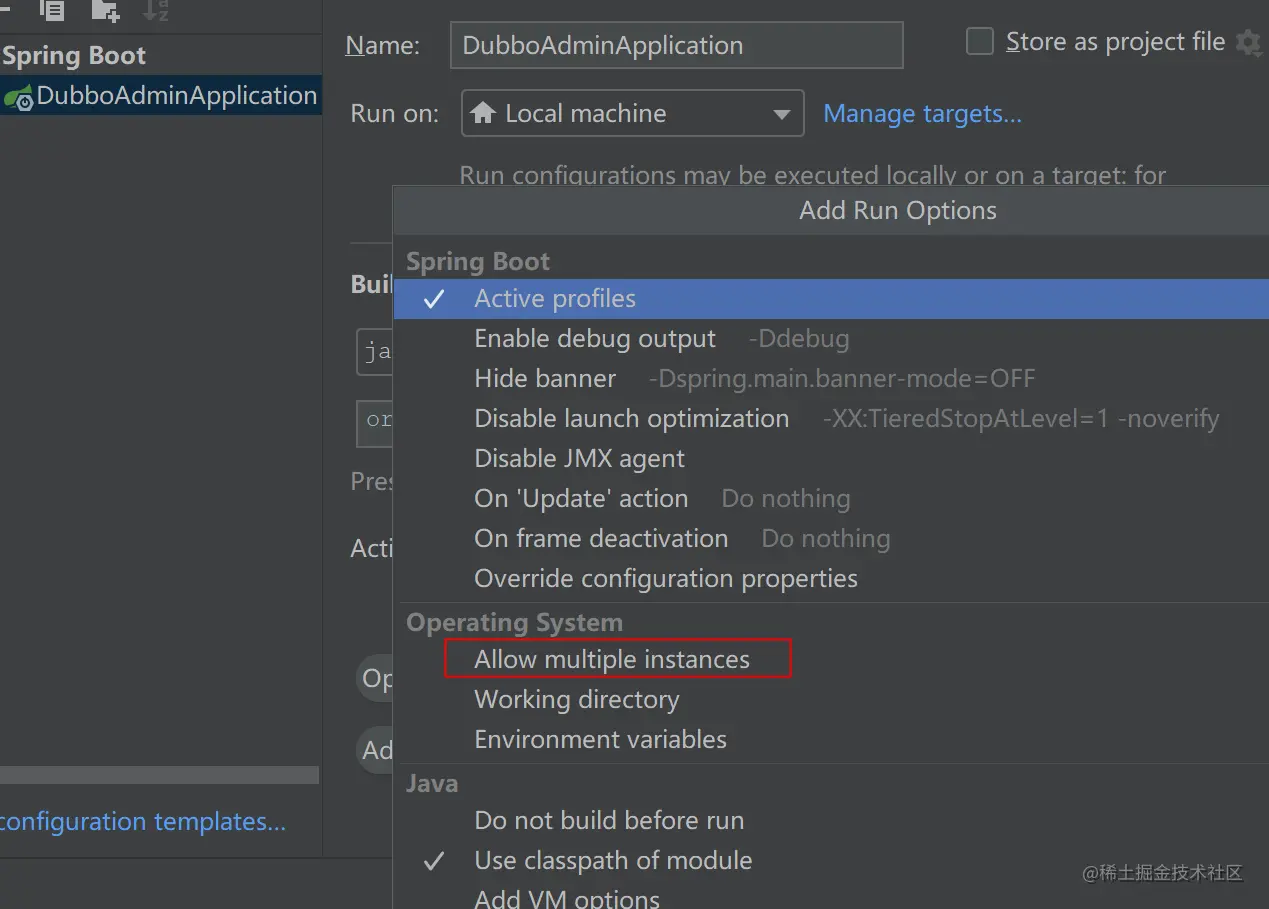Choose Disable JMX agent option
Viewport: 1269px width, 909px height.
[831, 459]
